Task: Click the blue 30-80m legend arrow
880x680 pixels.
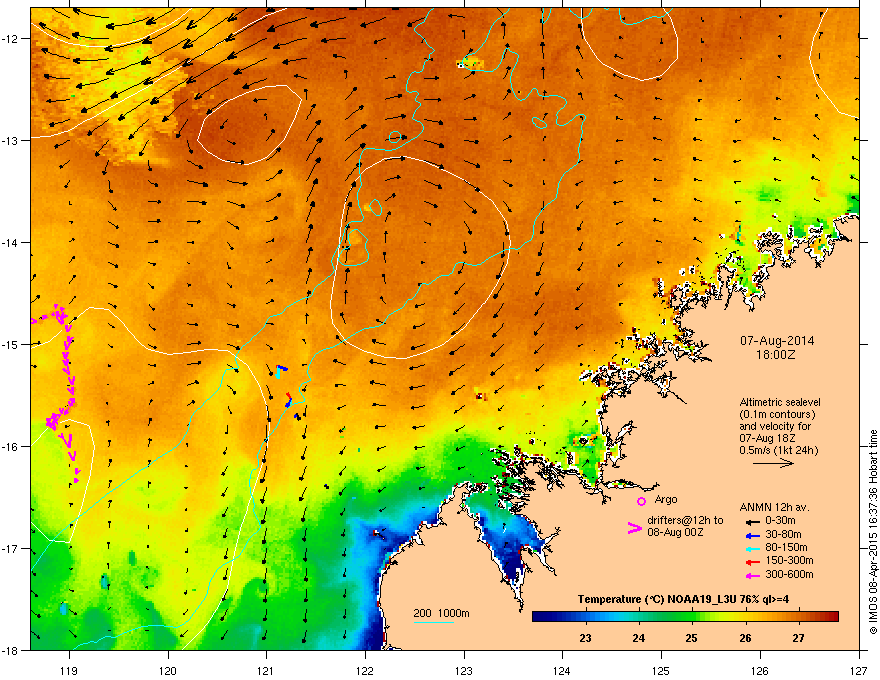Action: pyautogui.click(x=751, y=535)
